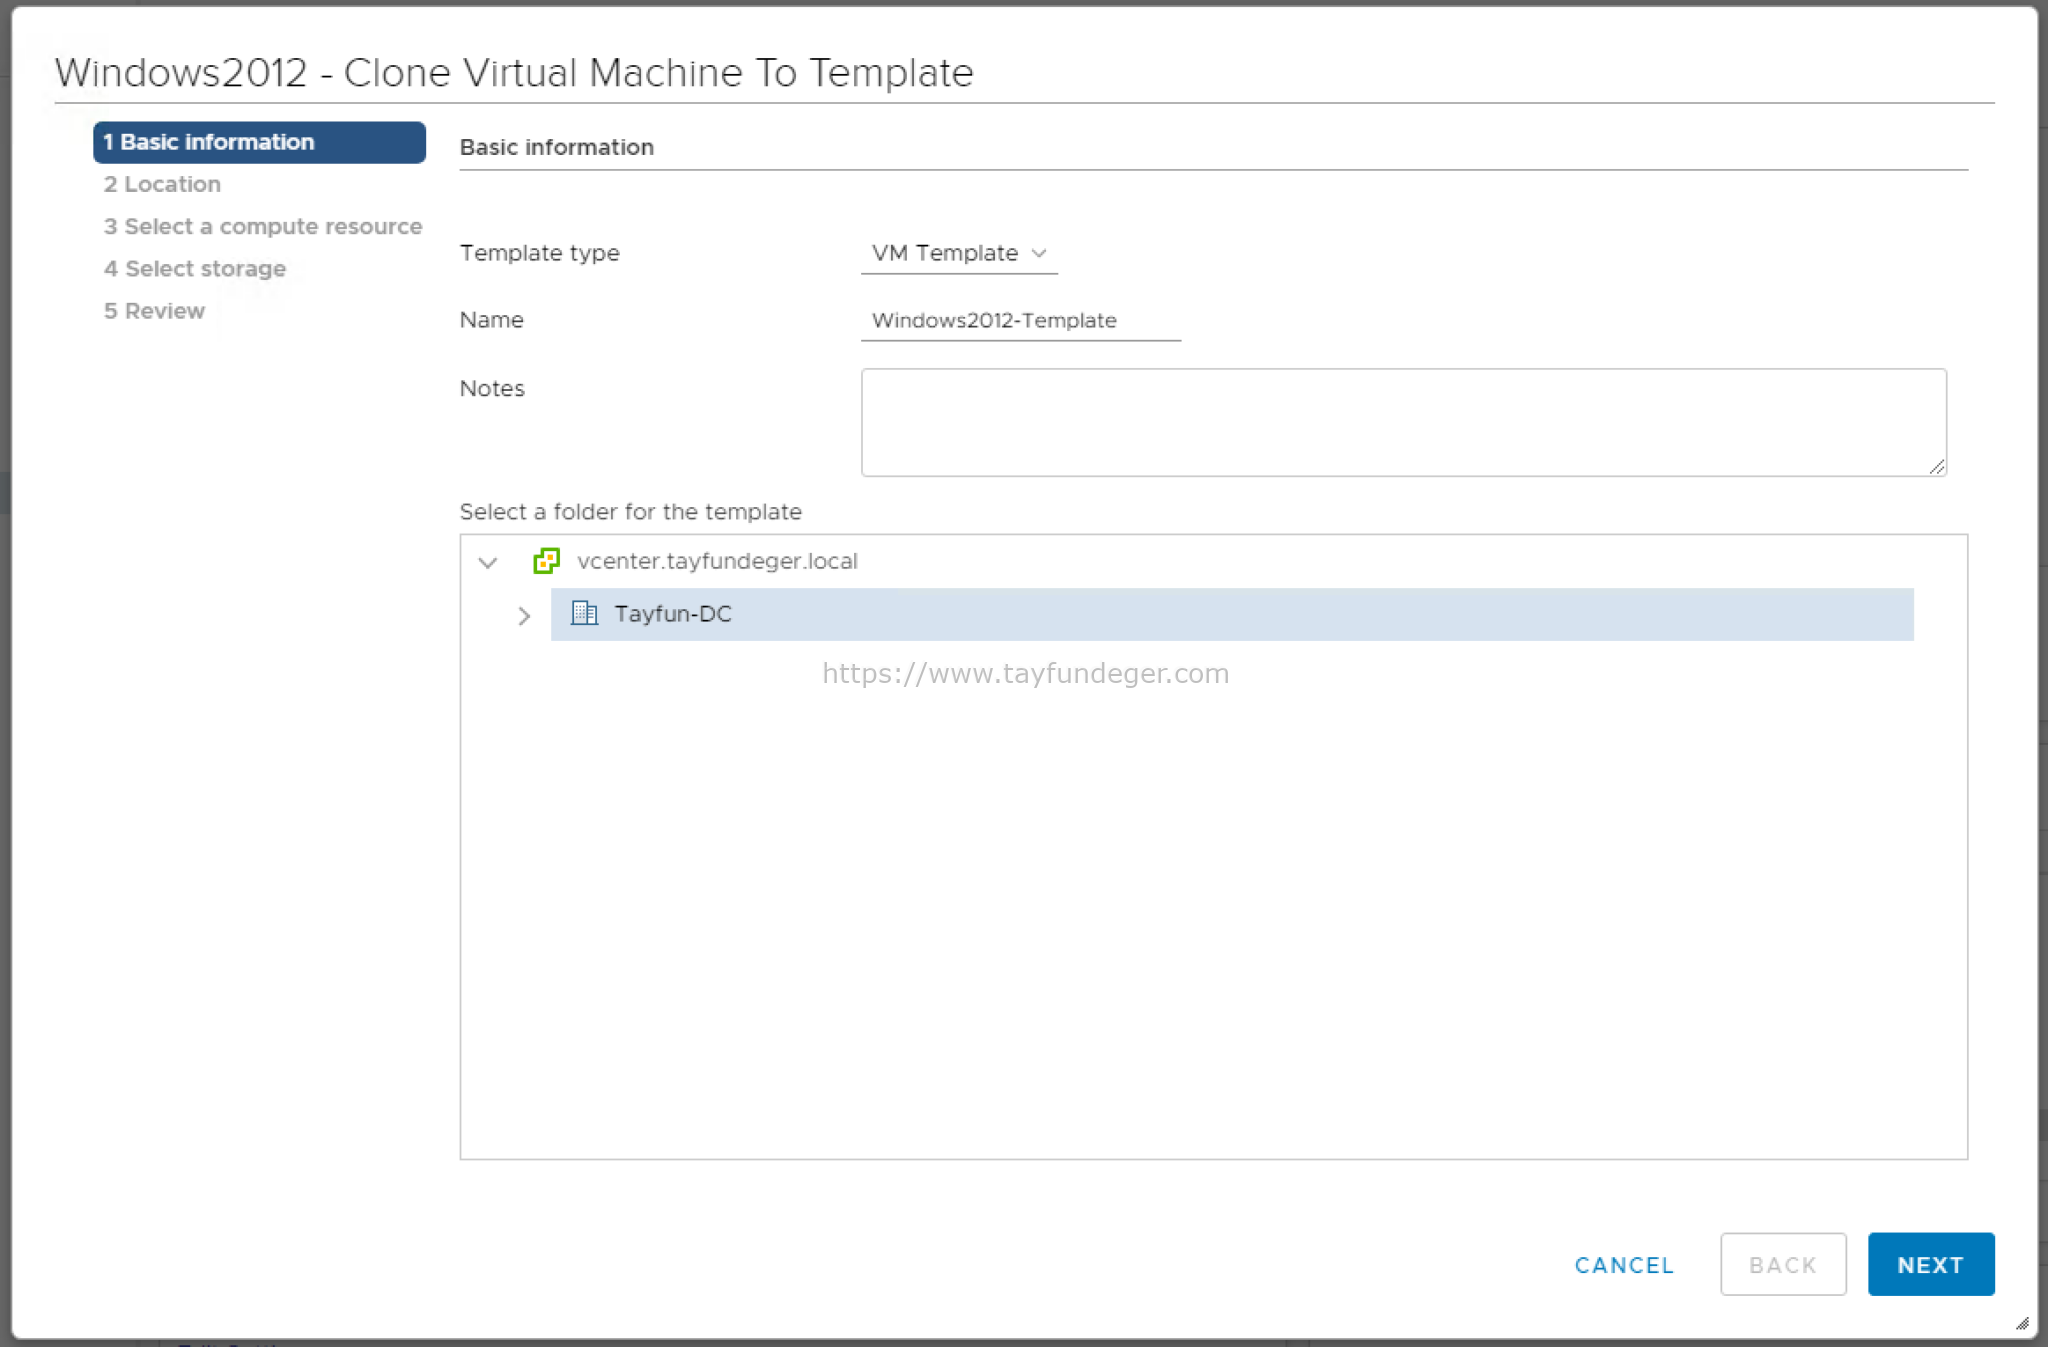Click the Tayfun-DC datacenter icon
The width and height of the screenshot is (2048, 1347).
[584, 613]
